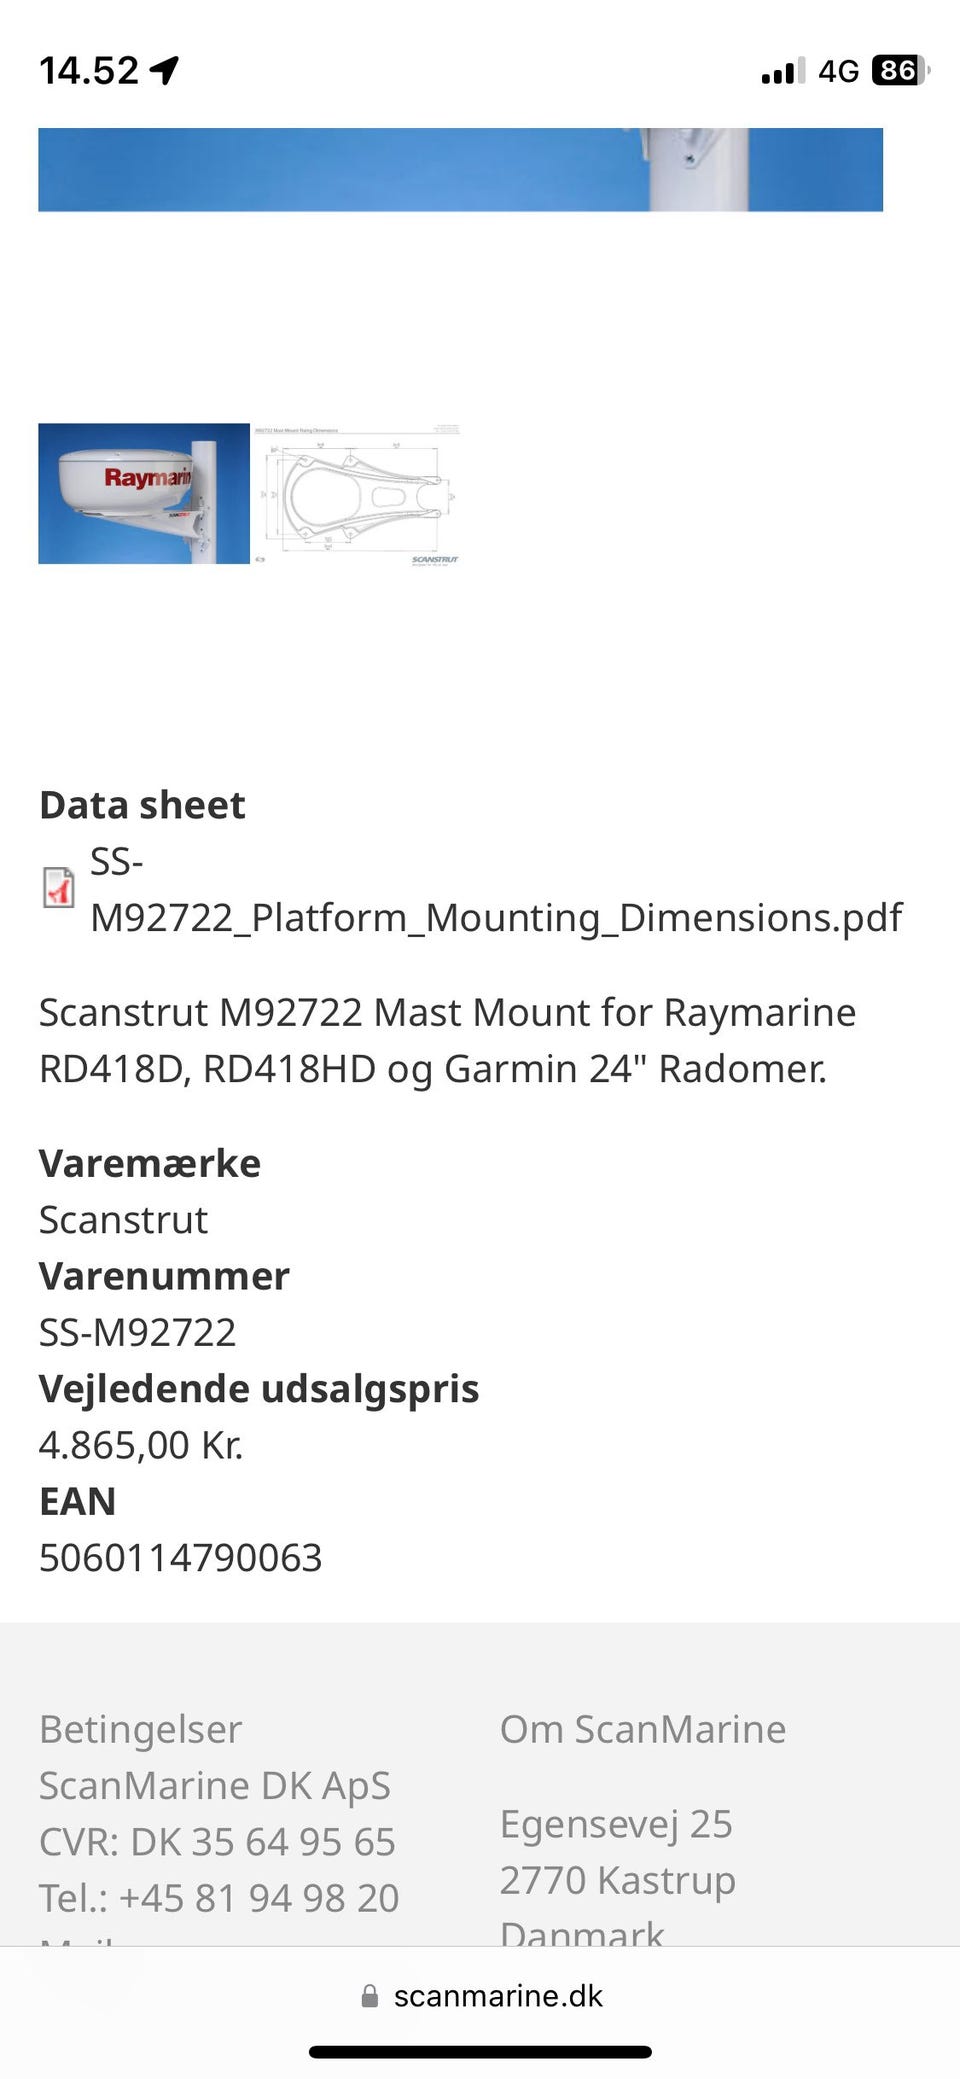Tap the cellular signal bars icon

click(782, 72)
